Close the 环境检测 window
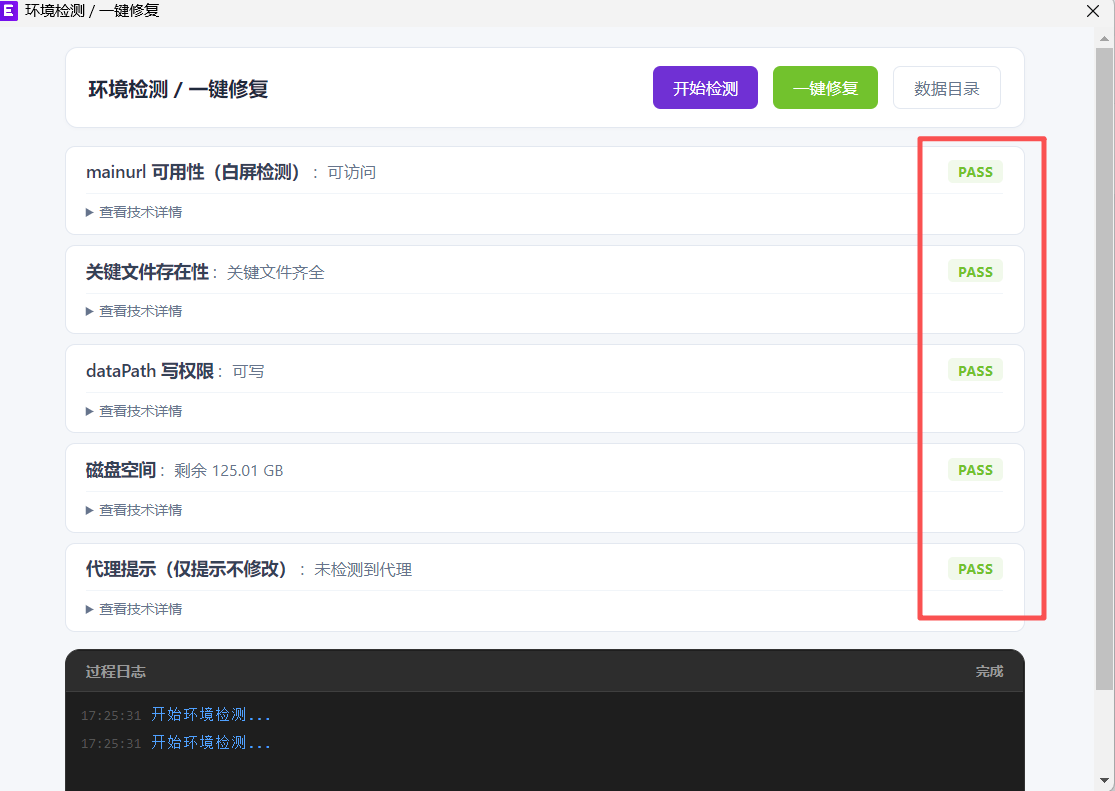This screenshot has height=791, width=1115. click(x=1092, y=11)
